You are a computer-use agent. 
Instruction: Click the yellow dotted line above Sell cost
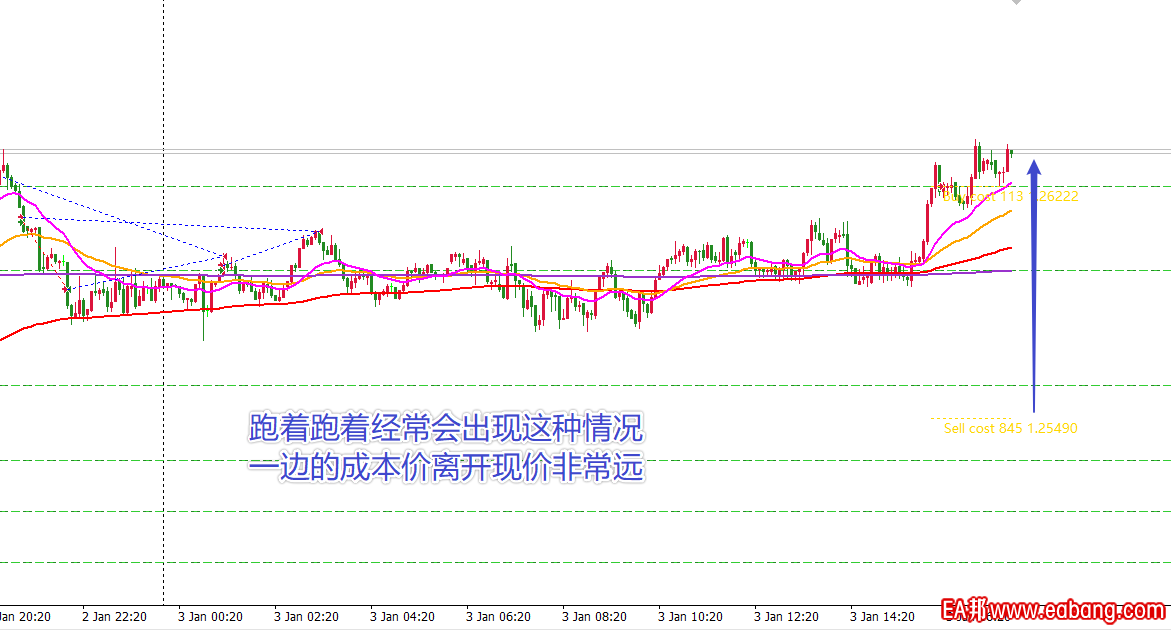point(970,418)
